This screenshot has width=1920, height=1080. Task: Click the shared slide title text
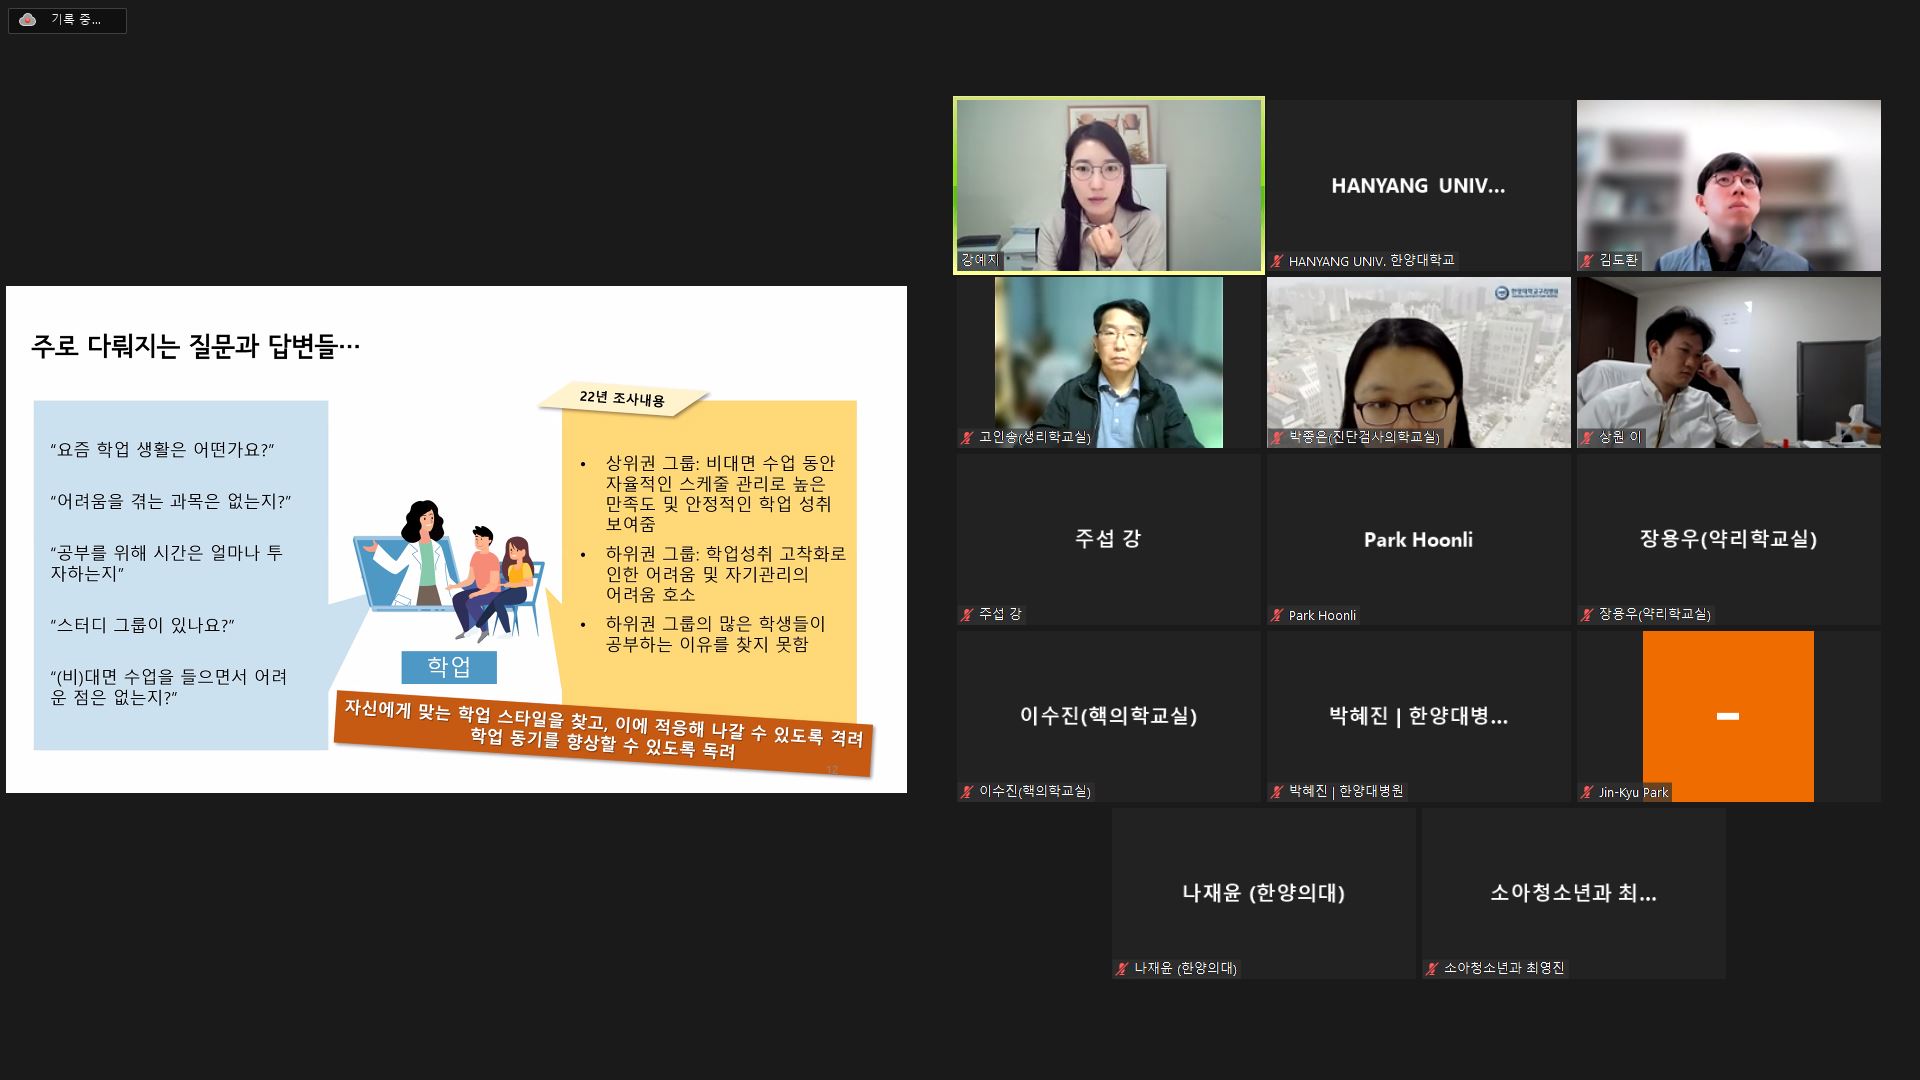pos(195,346)
